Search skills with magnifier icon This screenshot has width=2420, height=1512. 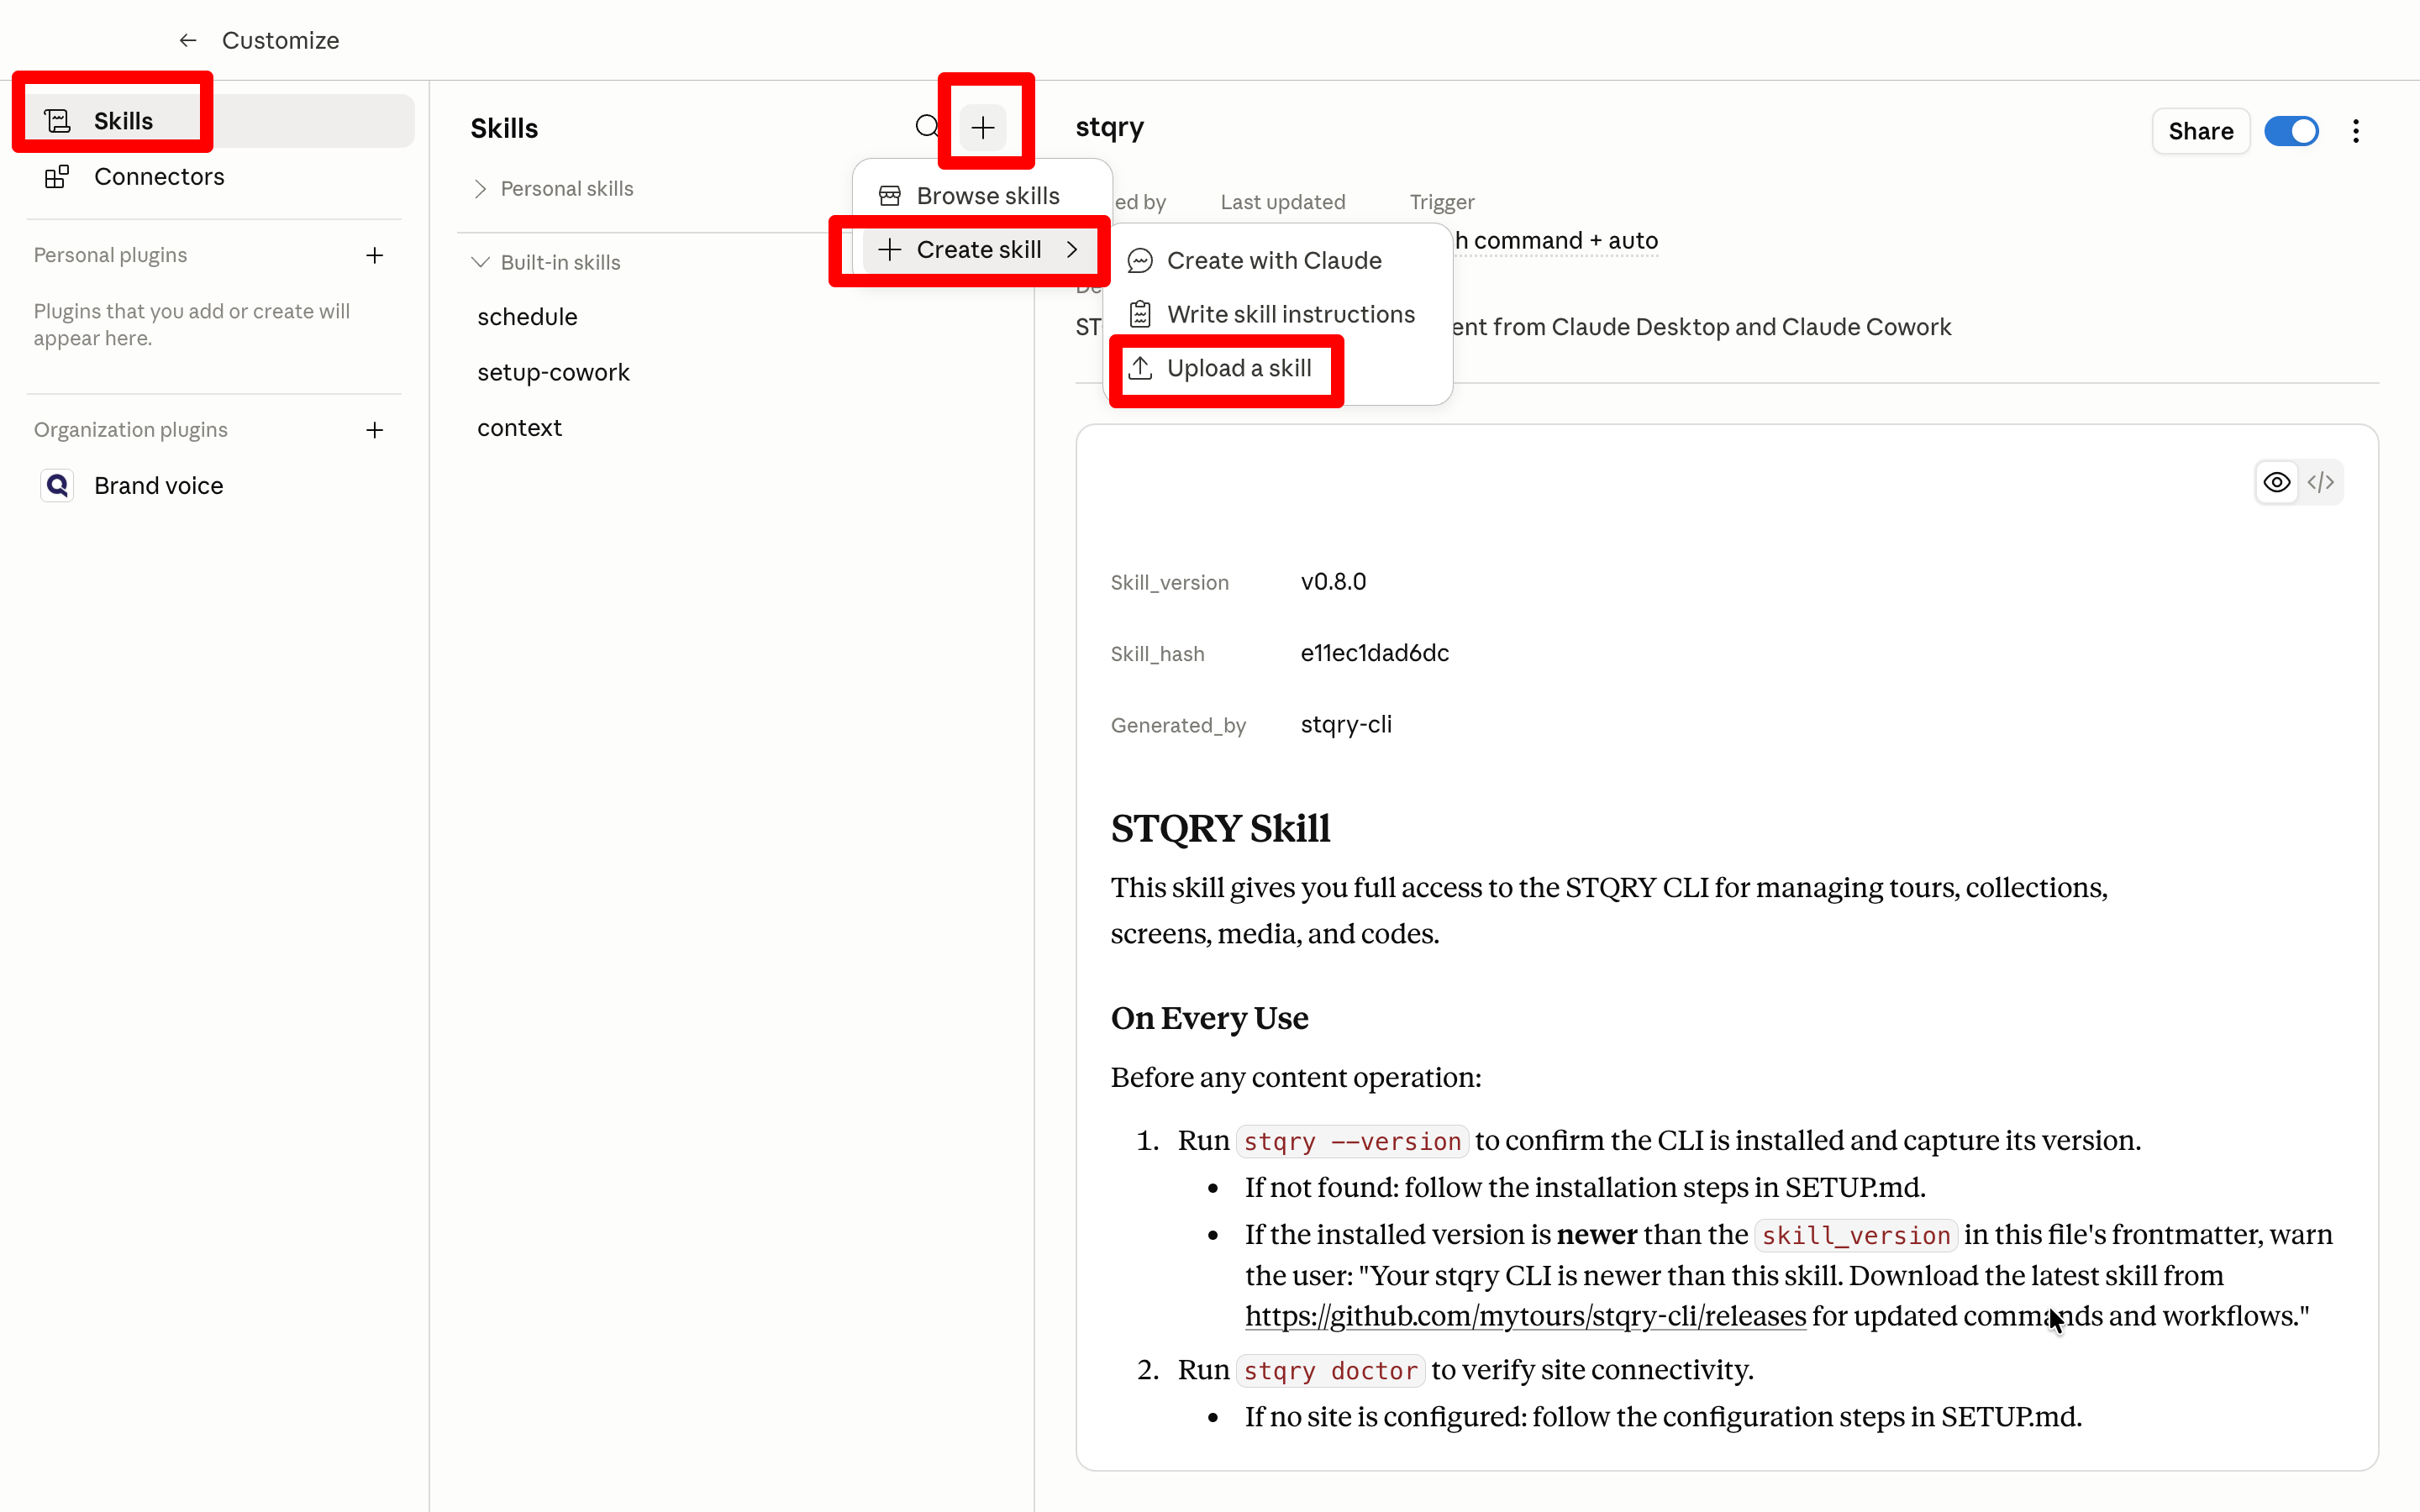(x=927, y=127)
